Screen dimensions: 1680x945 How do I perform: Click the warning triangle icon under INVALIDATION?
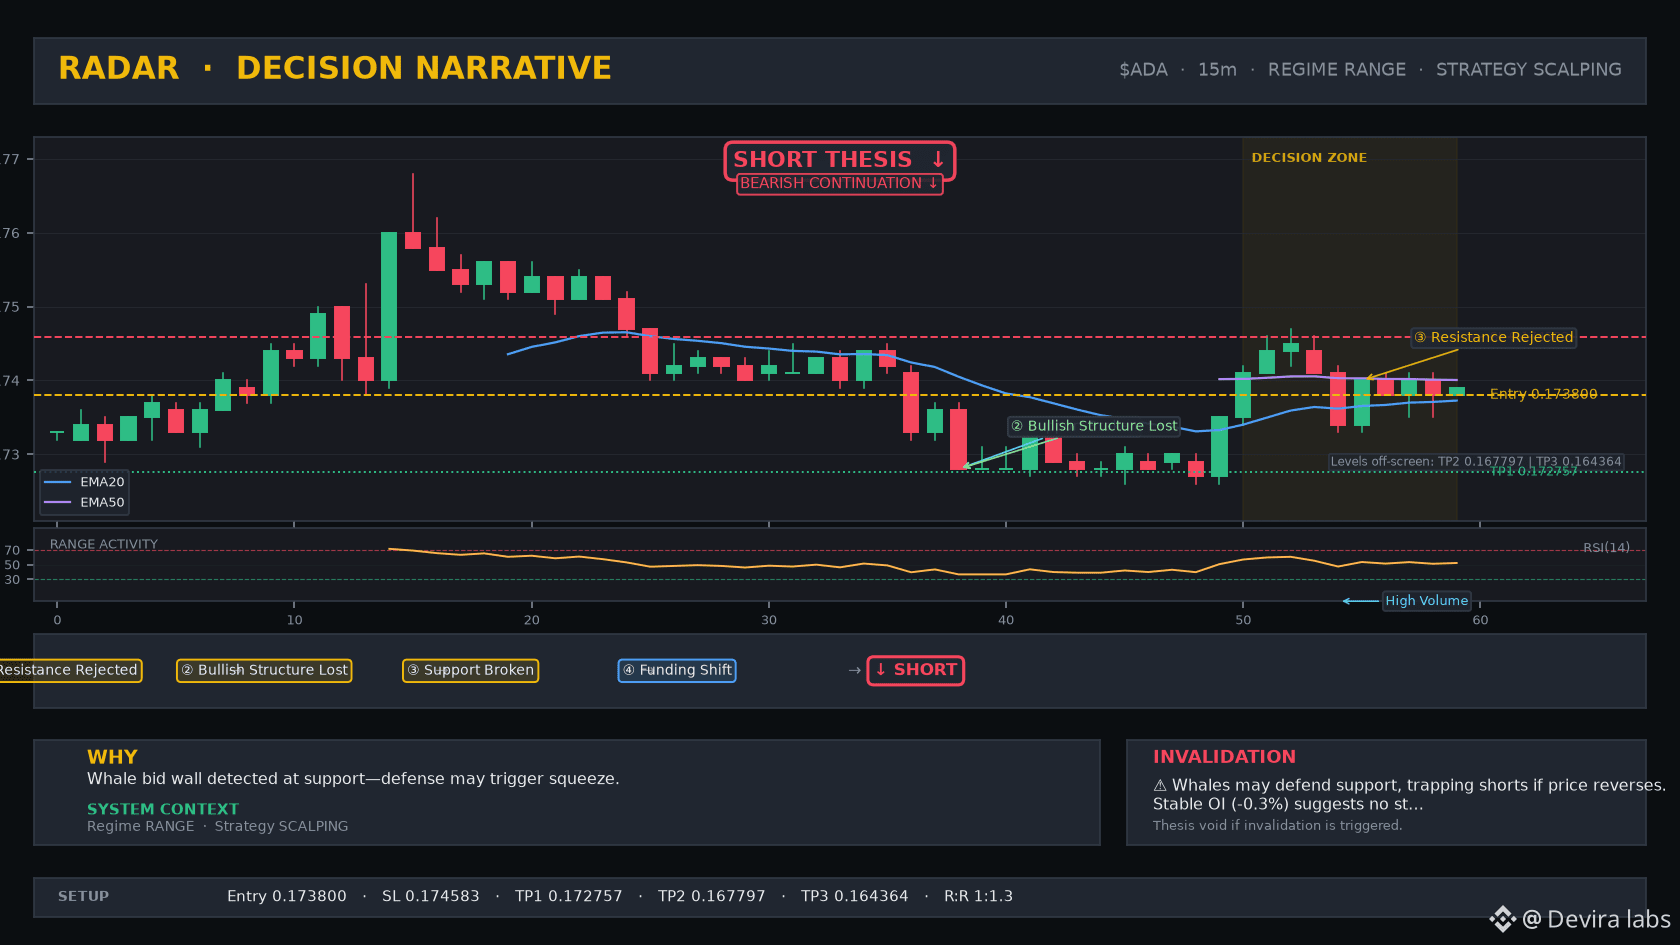click(1160, 786)
